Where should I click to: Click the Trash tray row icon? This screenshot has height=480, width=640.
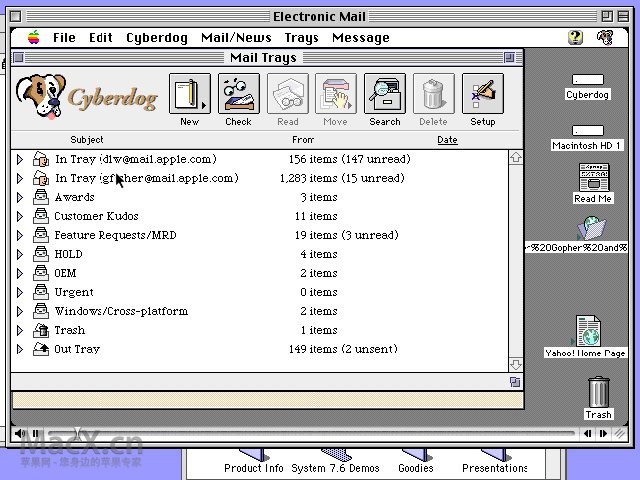(41, 330)
